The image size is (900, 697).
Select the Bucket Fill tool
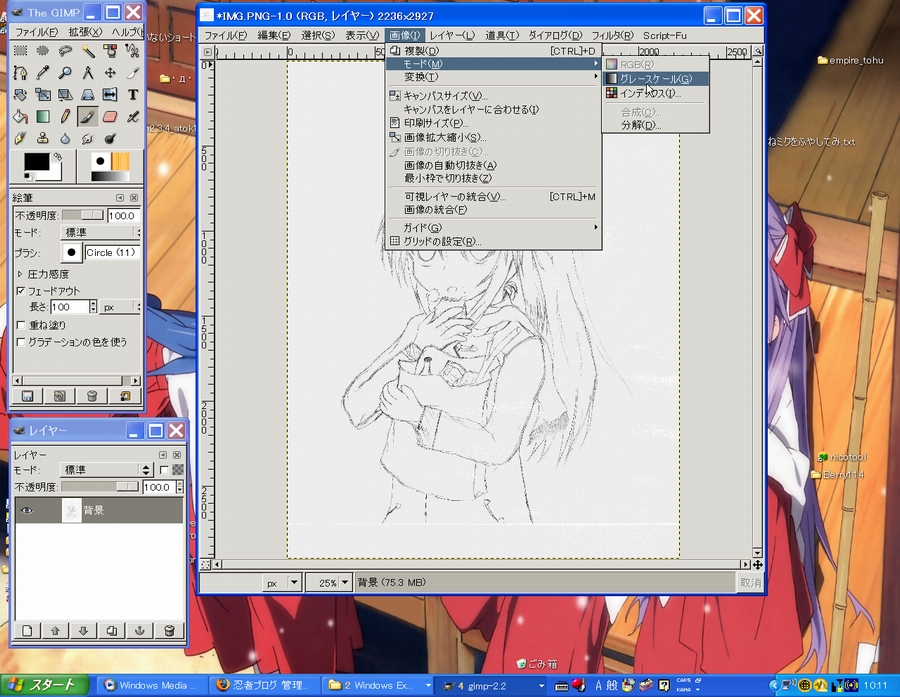(x=21, y=117)
